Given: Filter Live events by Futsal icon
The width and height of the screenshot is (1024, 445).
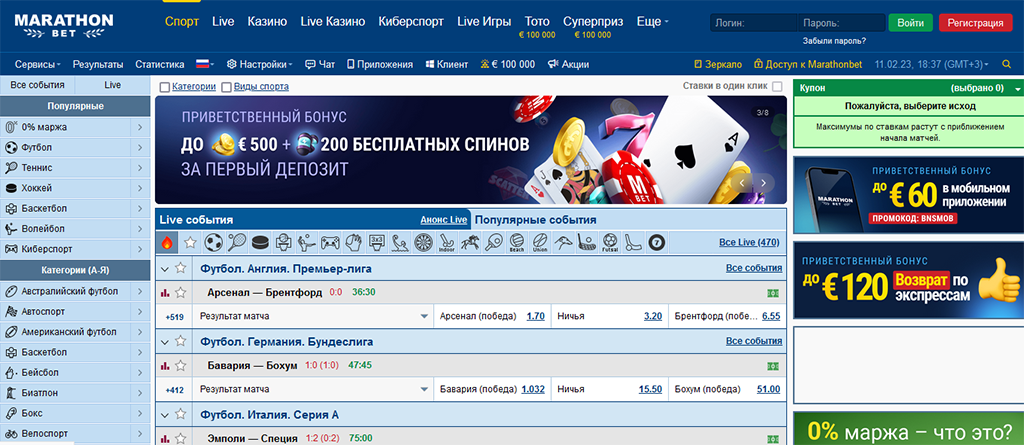Looking at the screenshot, I should (x=610, y=242).
